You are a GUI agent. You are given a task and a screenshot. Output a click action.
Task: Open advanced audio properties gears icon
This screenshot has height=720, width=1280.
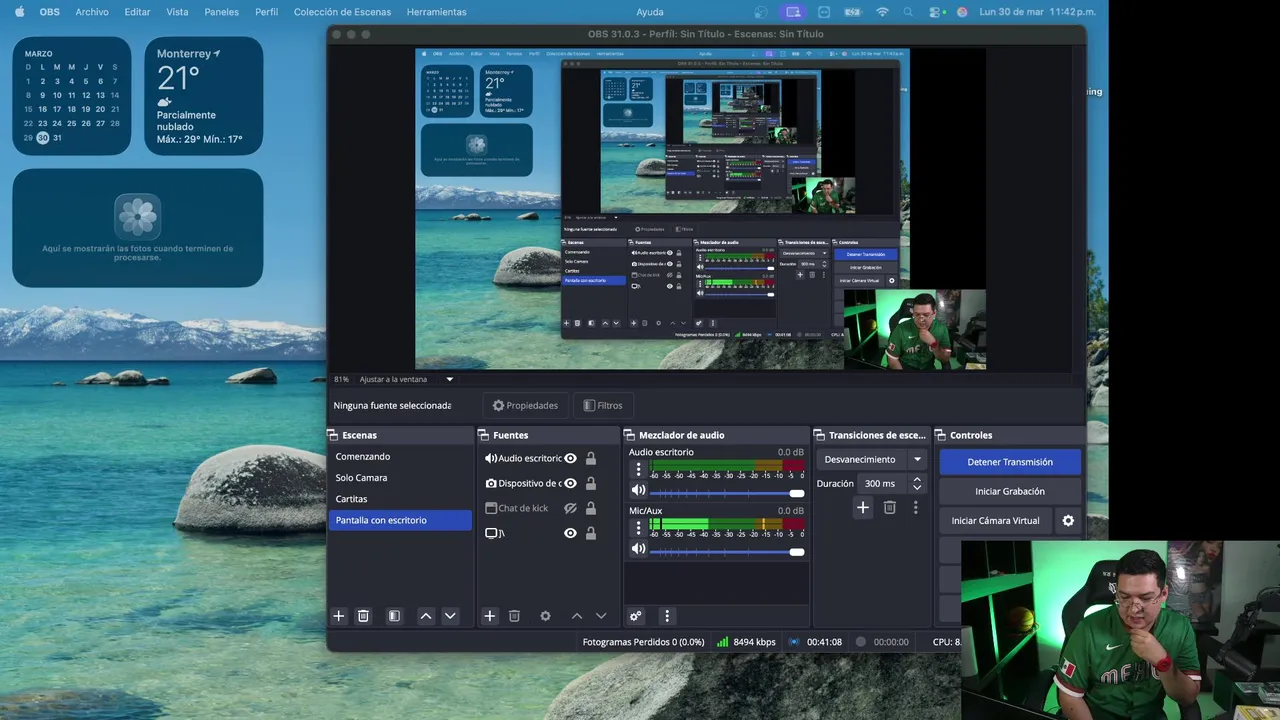pos(635,616)
